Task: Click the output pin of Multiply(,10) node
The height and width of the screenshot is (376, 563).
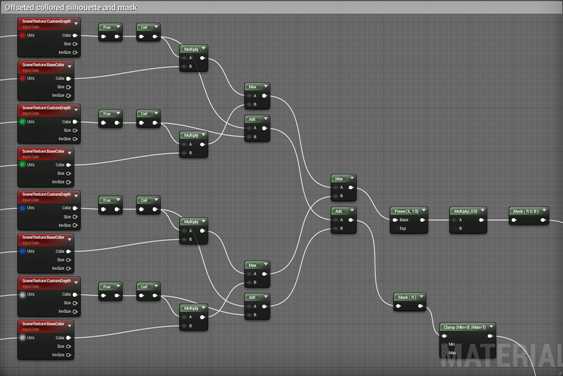Action: click(x=481, y=220)
